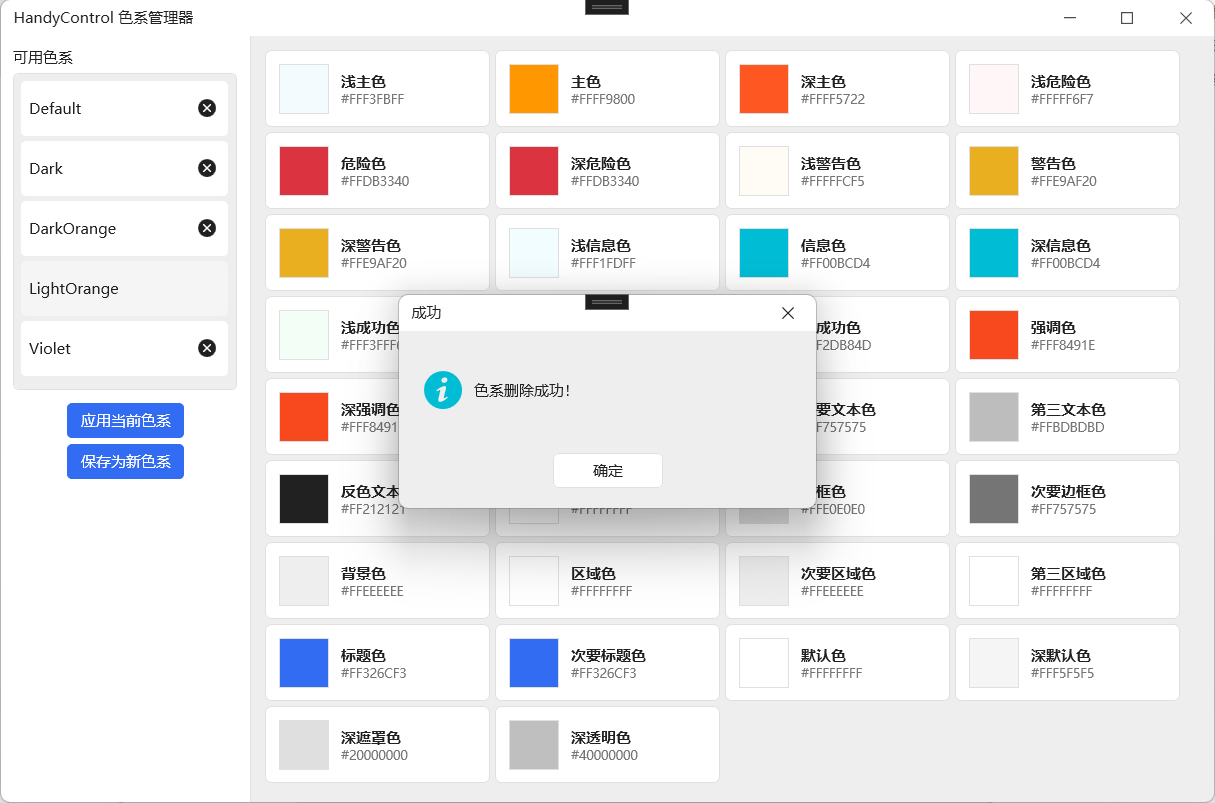Click the 强调色 swatch

994,335
